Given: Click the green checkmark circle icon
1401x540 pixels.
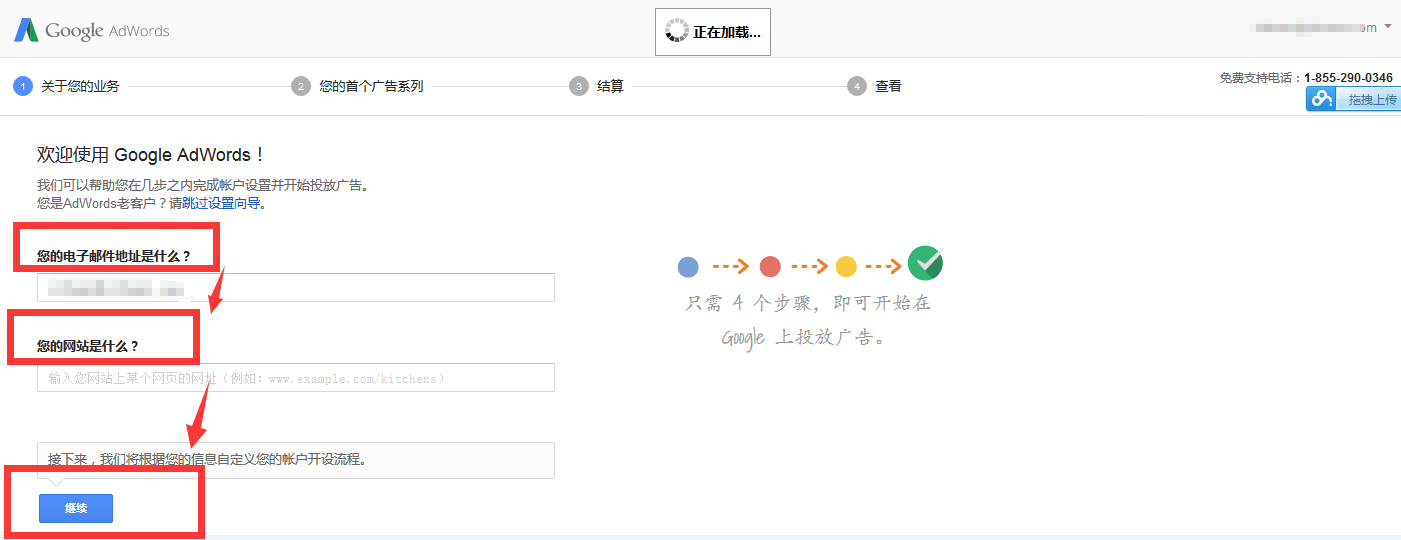Looking at the screenshot, I should (926, 263).
